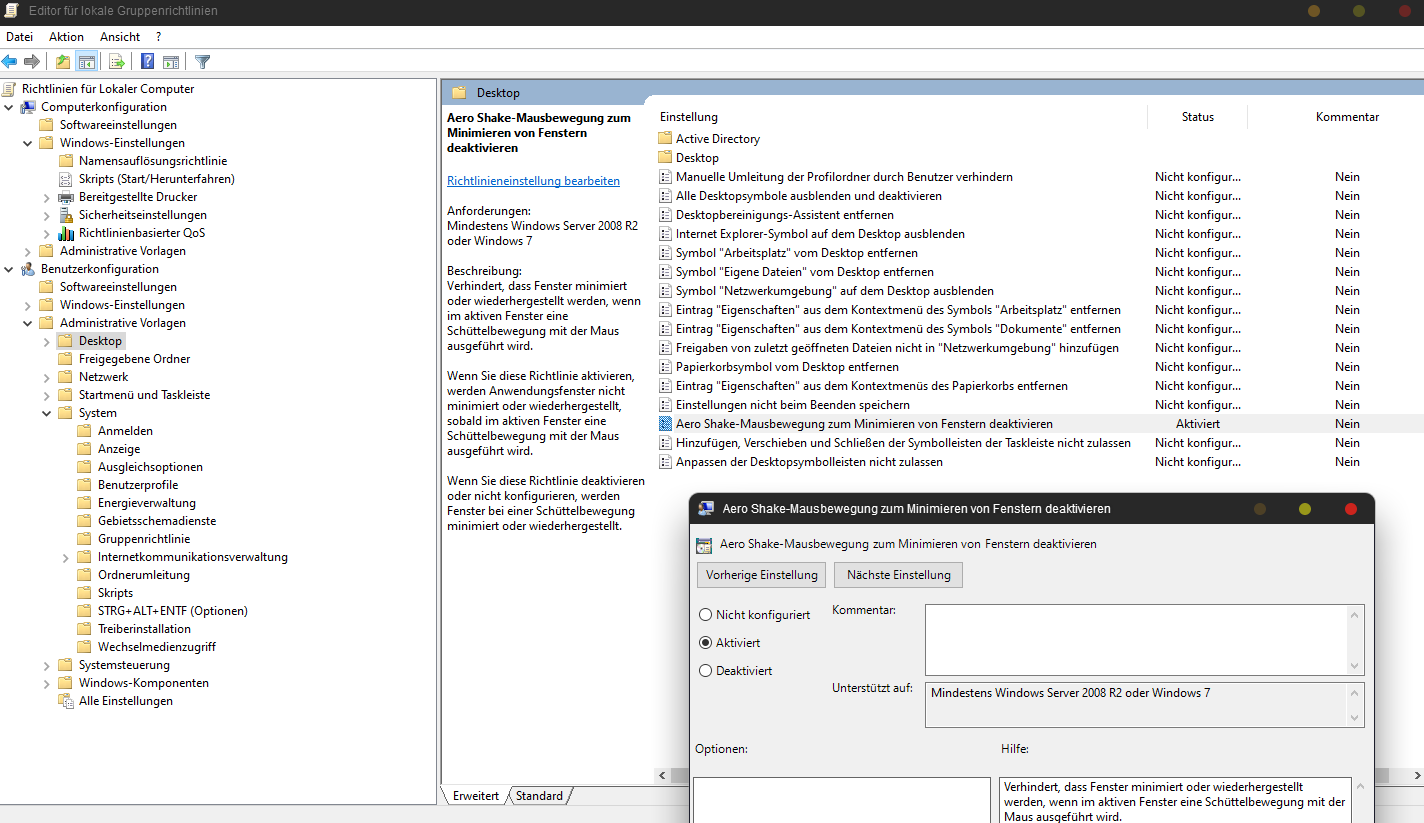
Task: Click the up one level folder icon
Action: point(63,62)
